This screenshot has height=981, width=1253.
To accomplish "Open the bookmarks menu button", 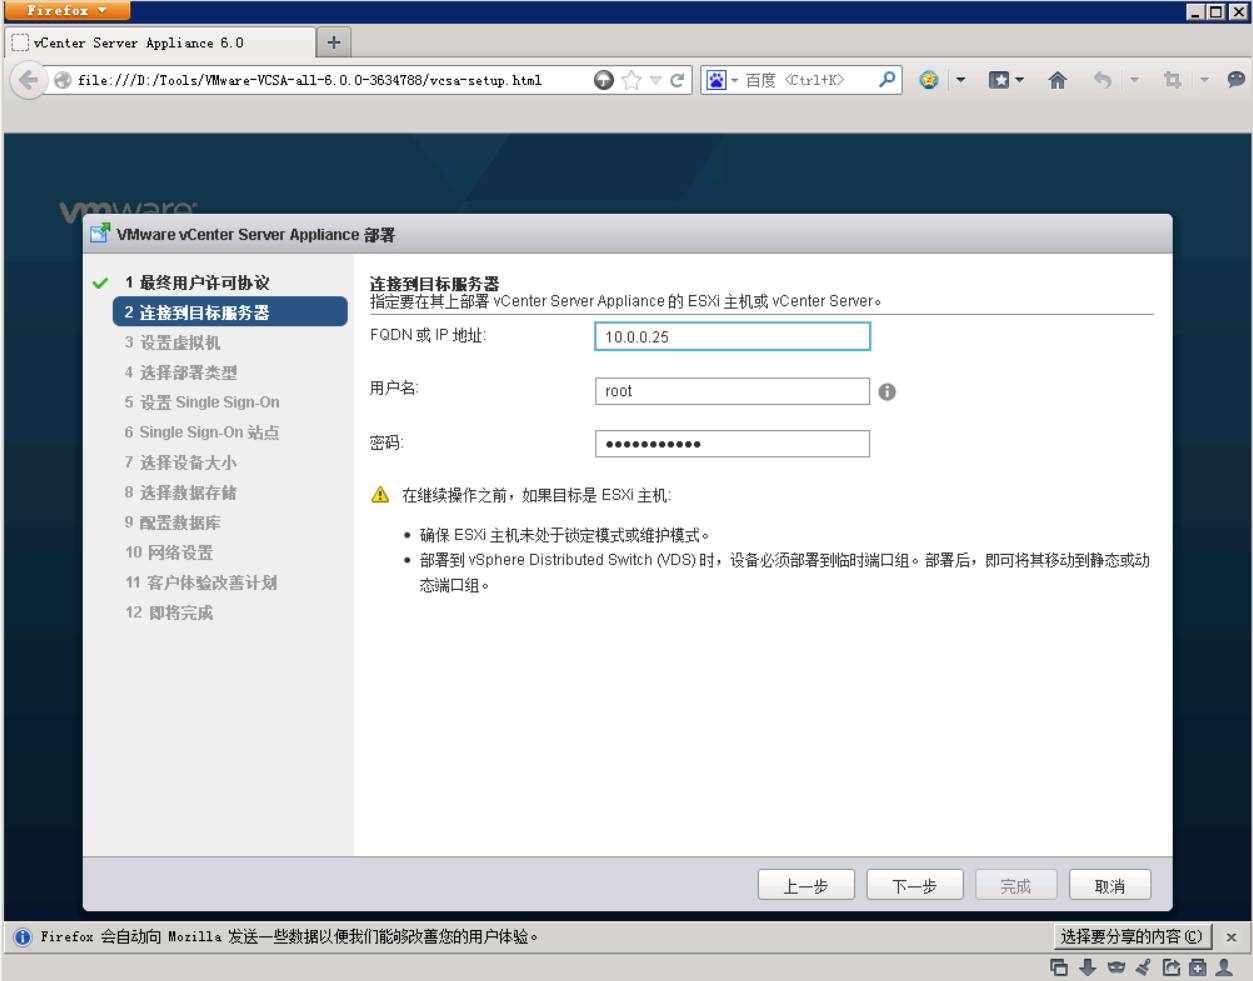I will 1006,80.
